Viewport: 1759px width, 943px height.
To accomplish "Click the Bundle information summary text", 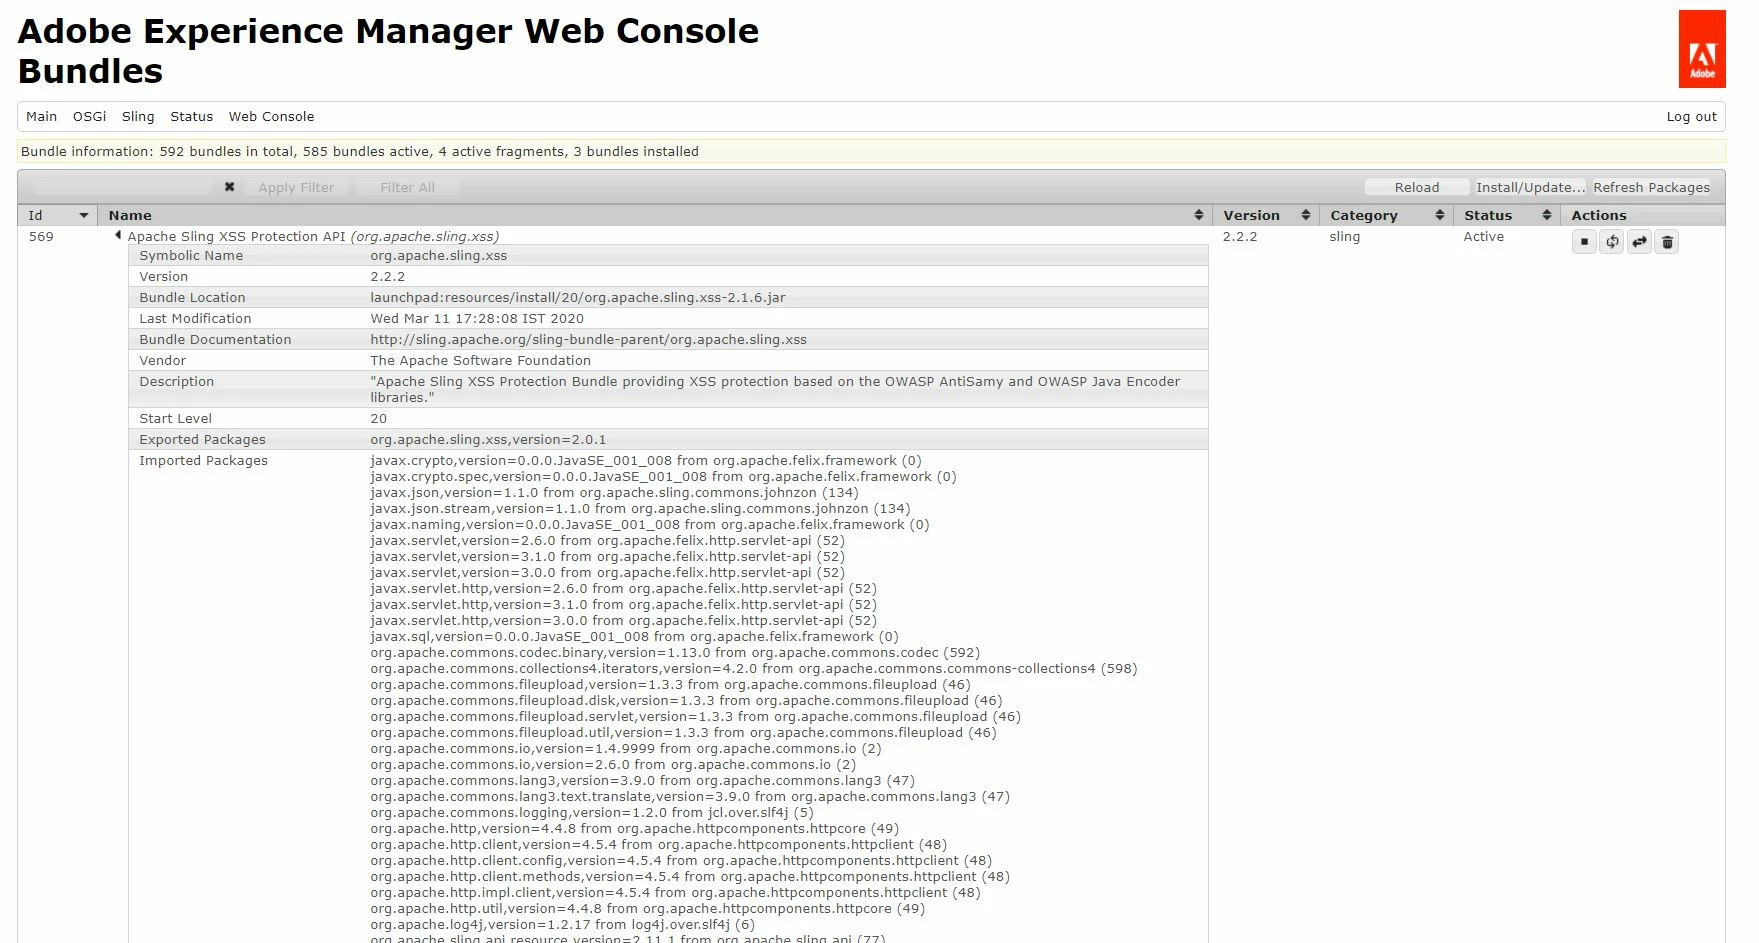I will (360, 152).
